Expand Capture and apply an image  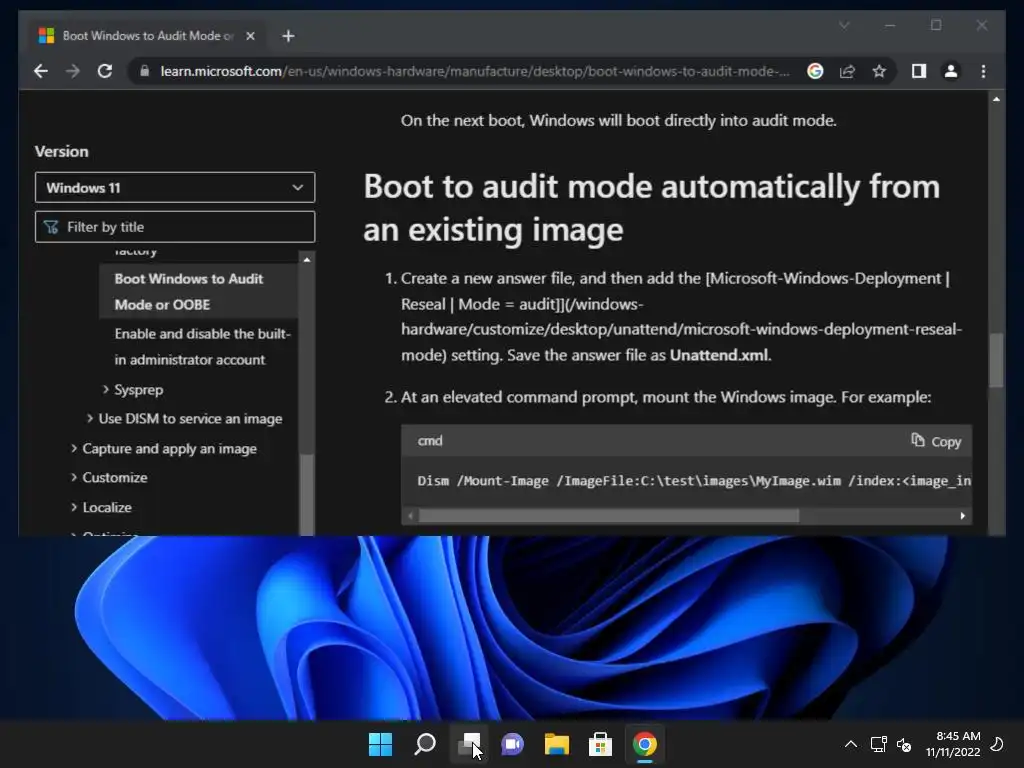tap(74, 448)
